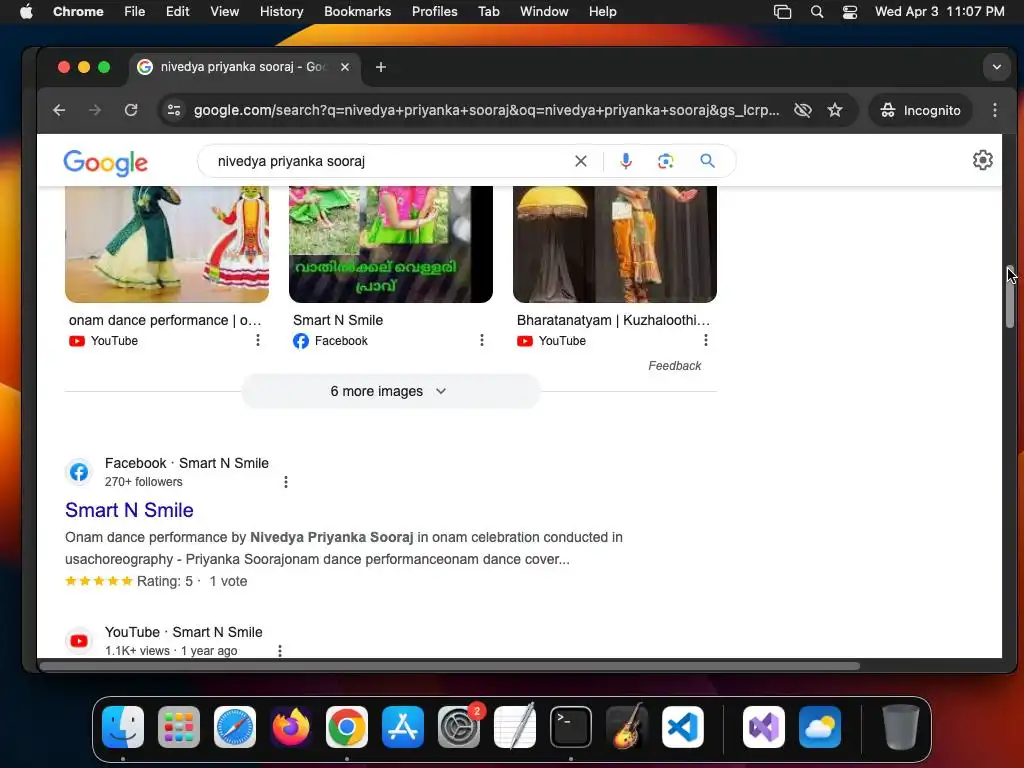Reload the current page

pyautogui.click(x=131, y=110)
